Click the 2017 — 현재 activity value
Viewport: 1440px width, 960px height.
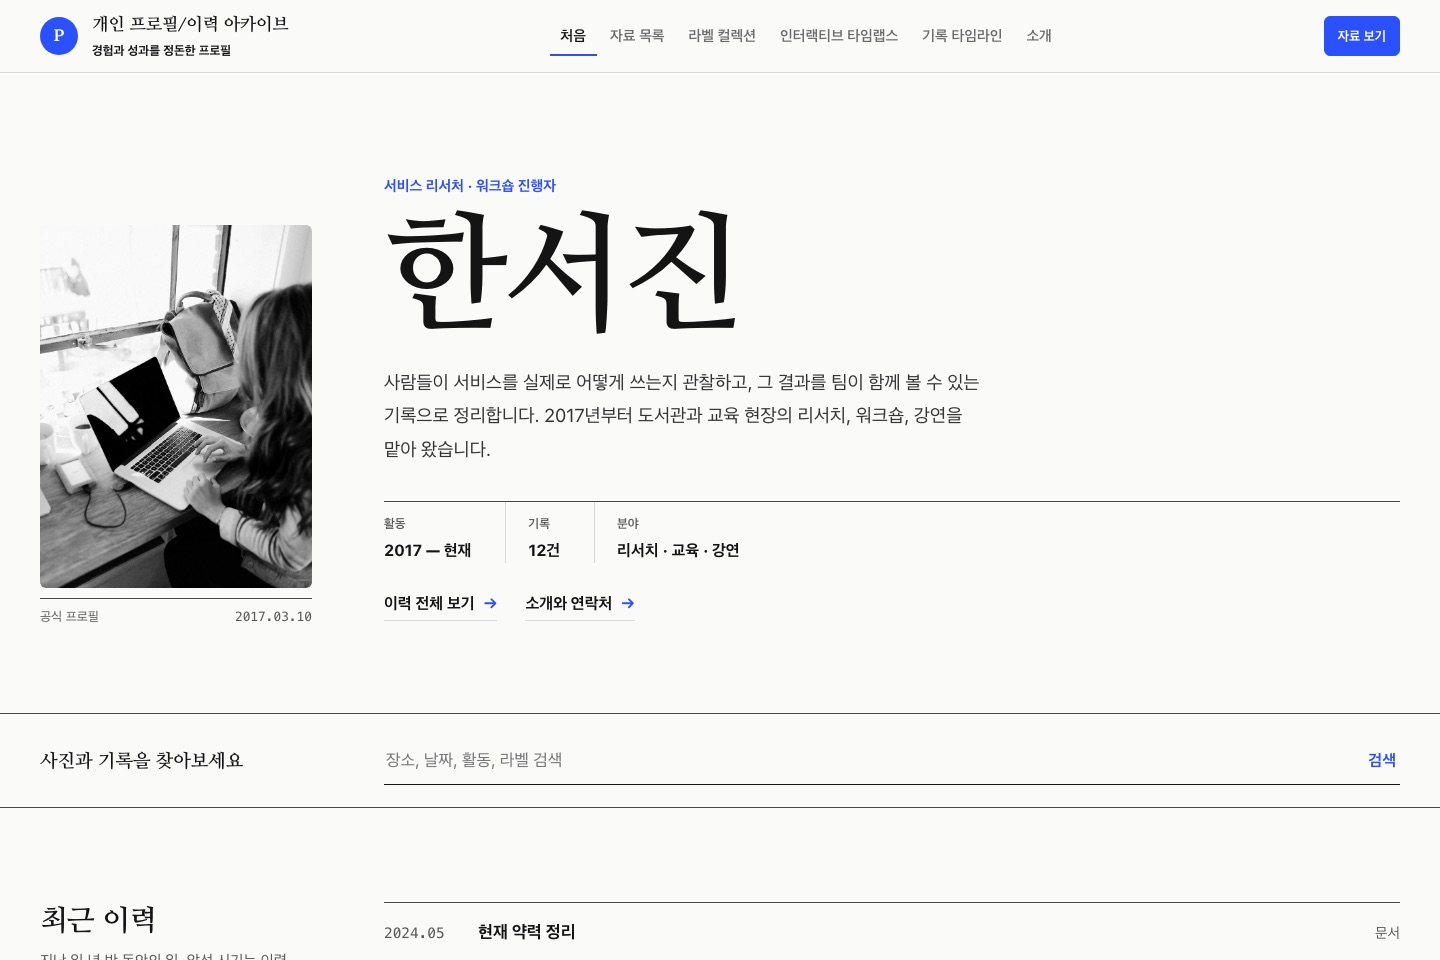click(x=428, y=550)
